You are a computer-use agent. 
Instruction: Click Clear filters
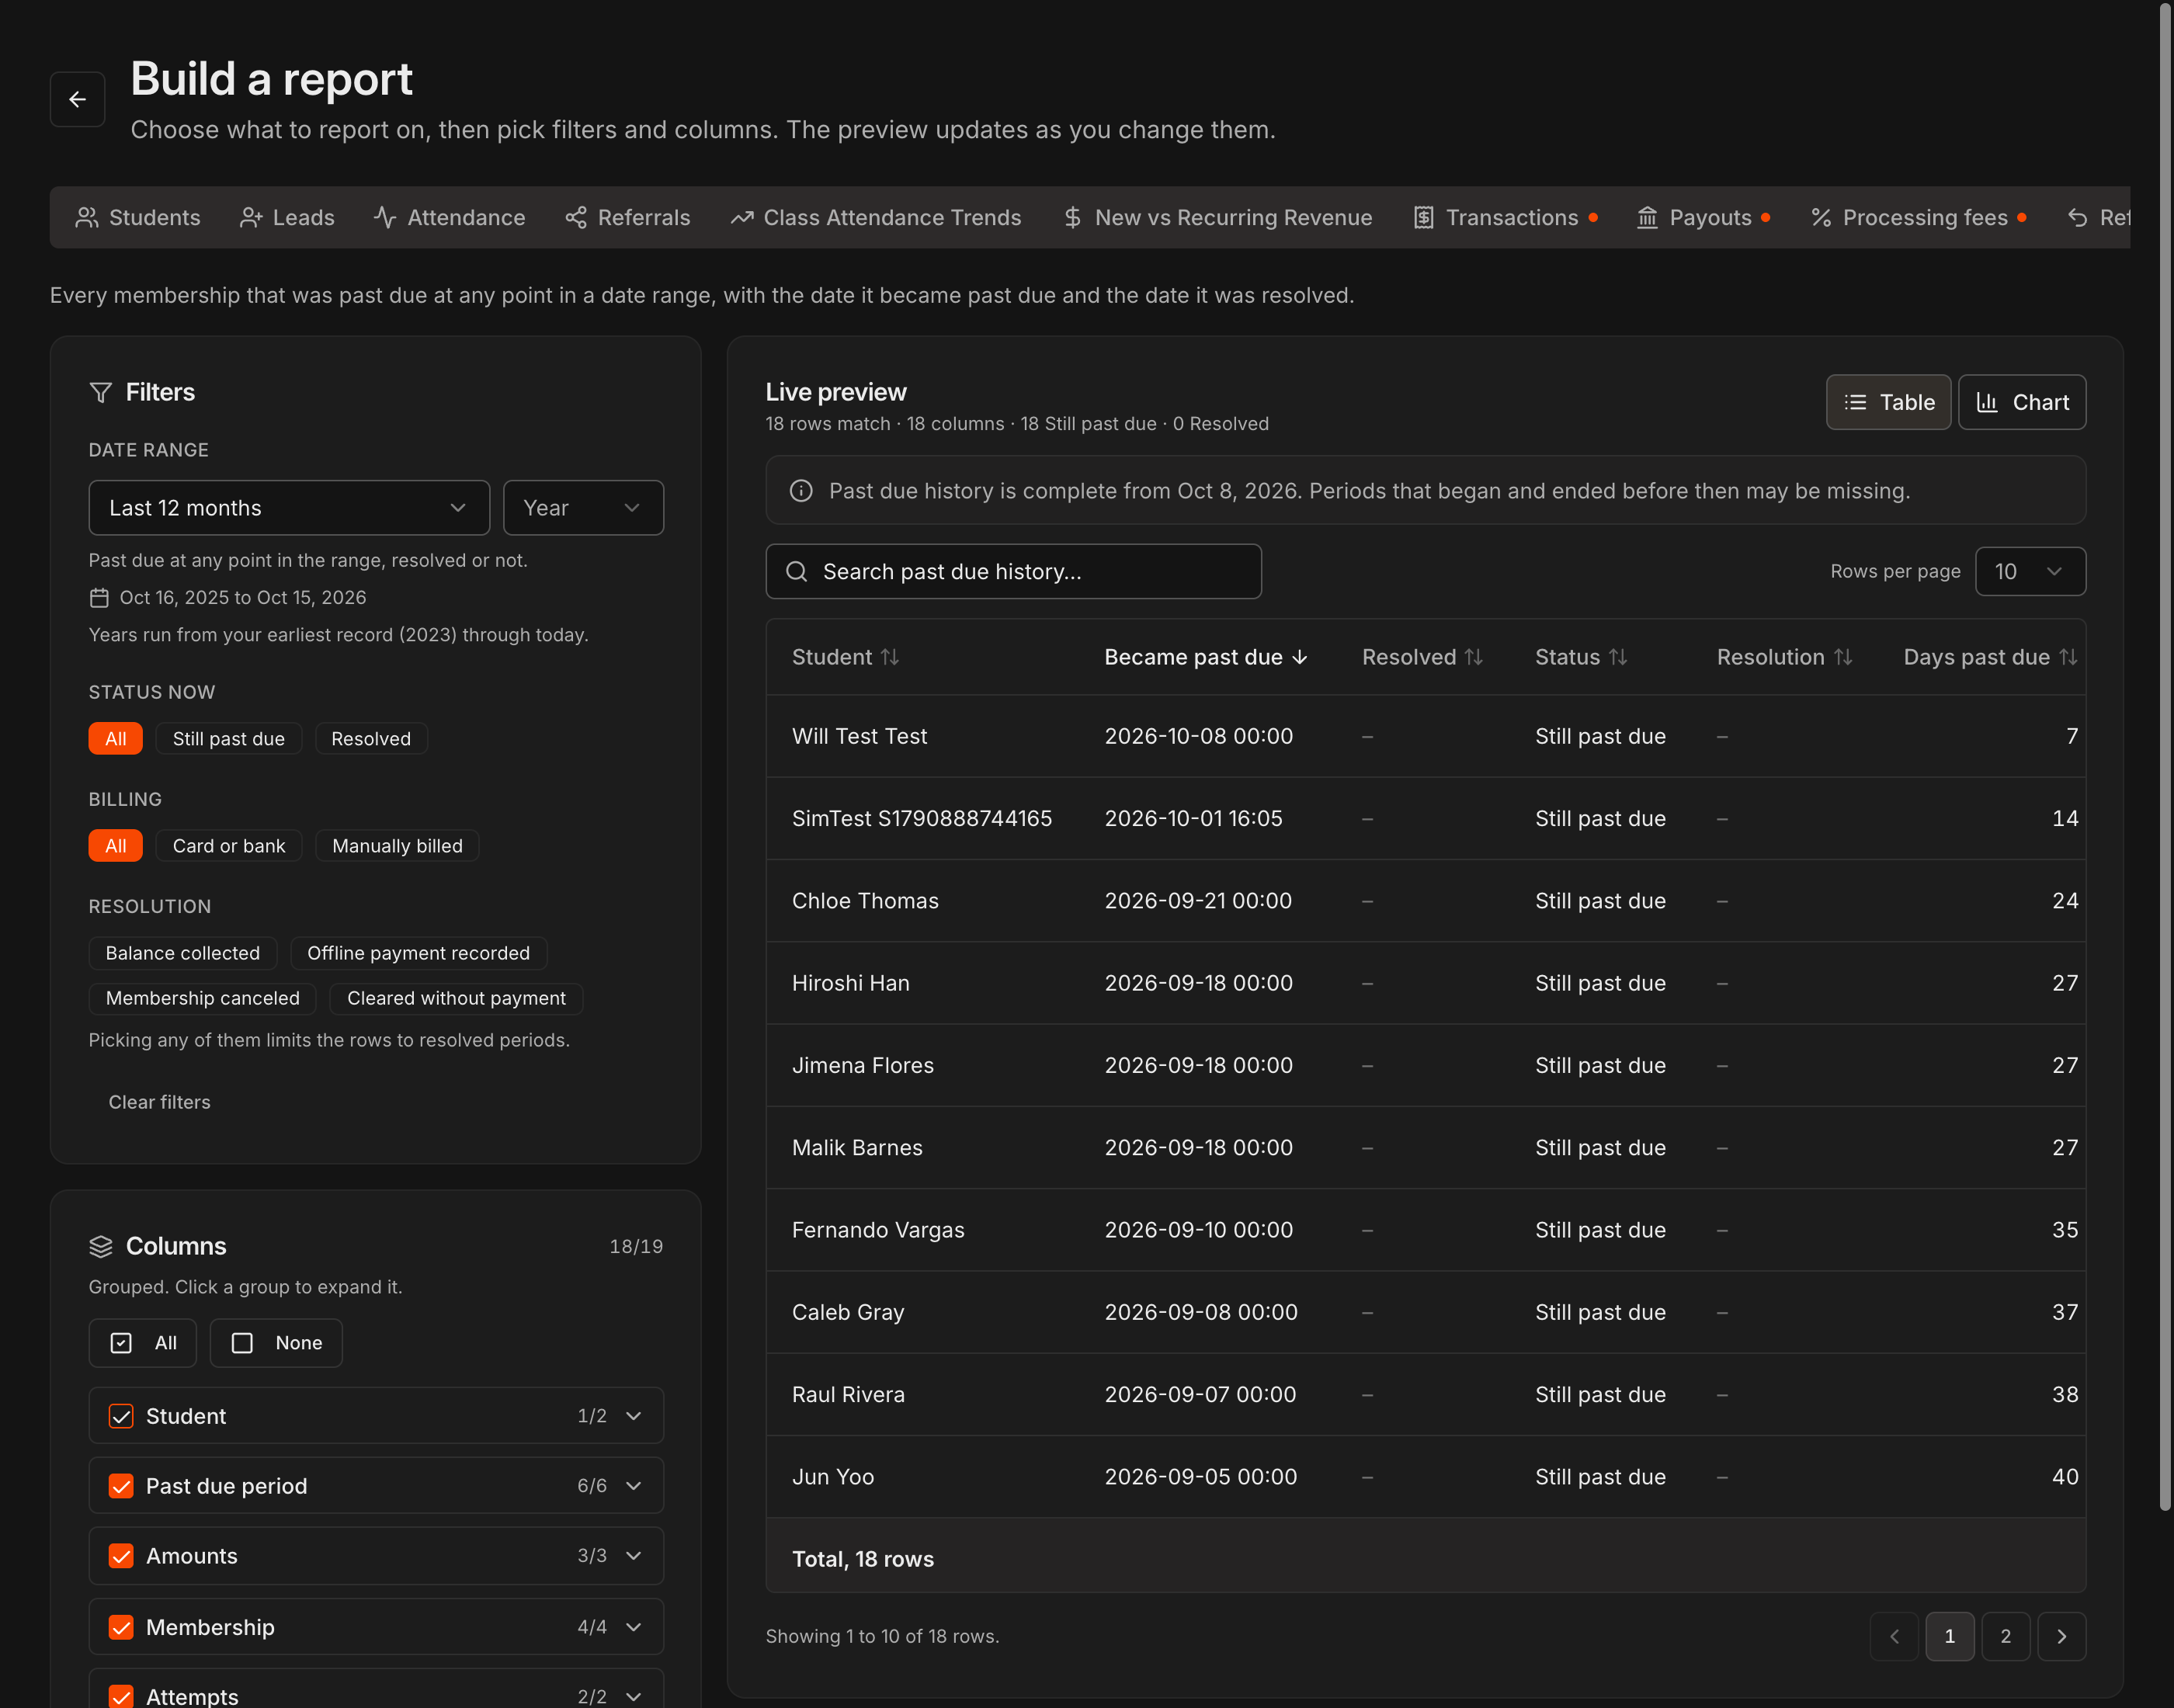159,1102
